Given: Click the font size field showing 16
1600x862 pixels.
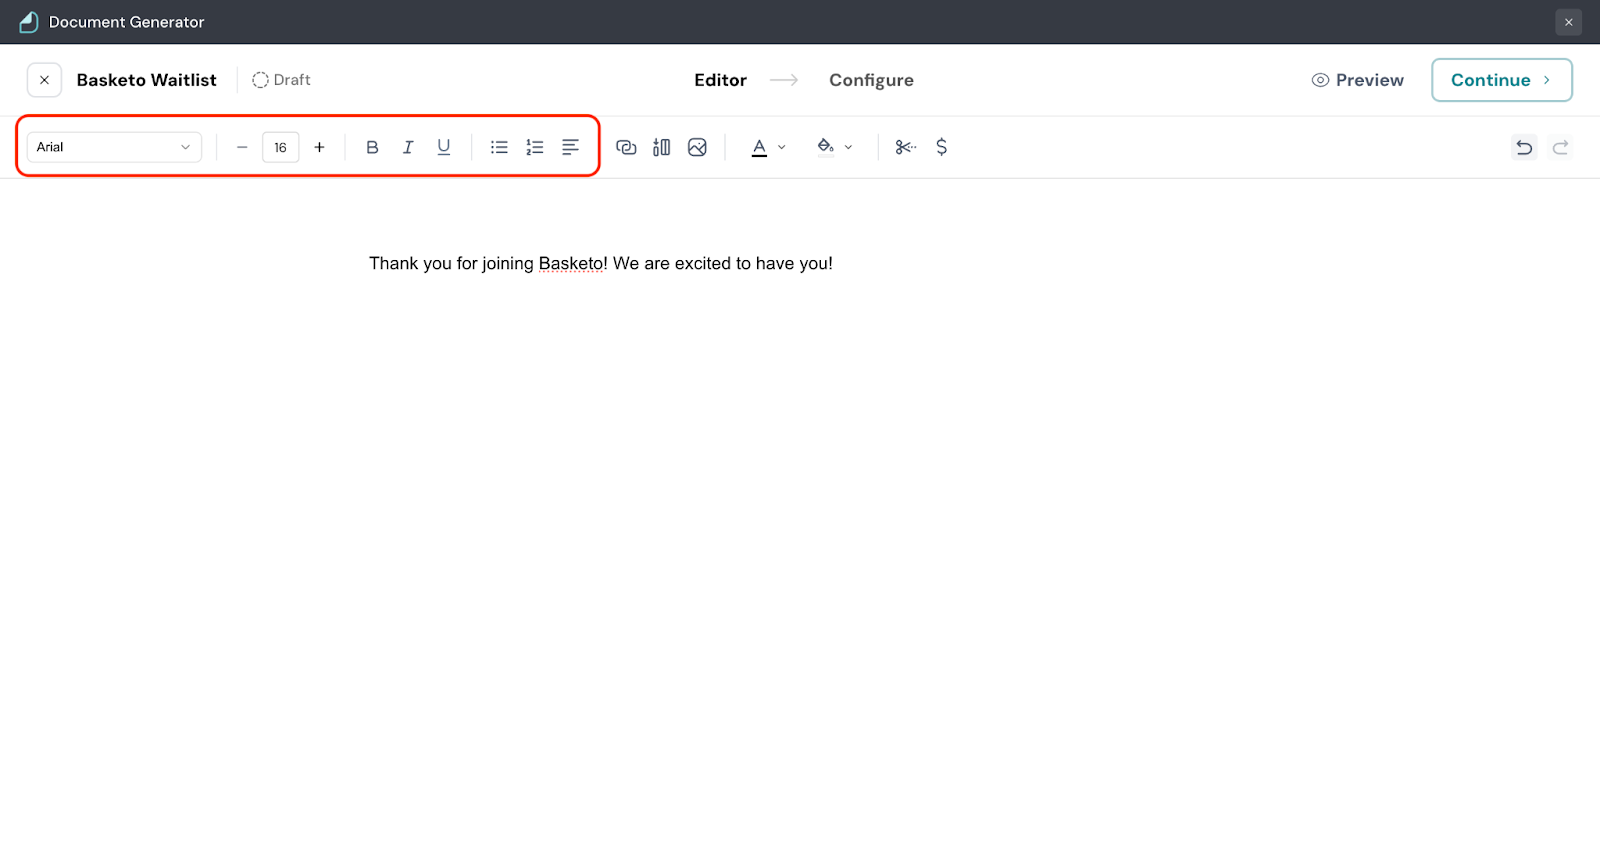Looking at the screenshot, I should click(x=280, y=147).
